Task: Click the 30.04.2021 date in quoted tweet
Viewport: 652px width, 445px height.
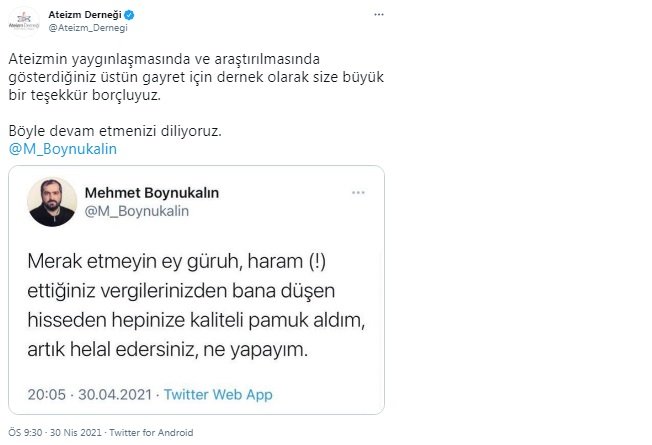Action: tap(115, 394)
